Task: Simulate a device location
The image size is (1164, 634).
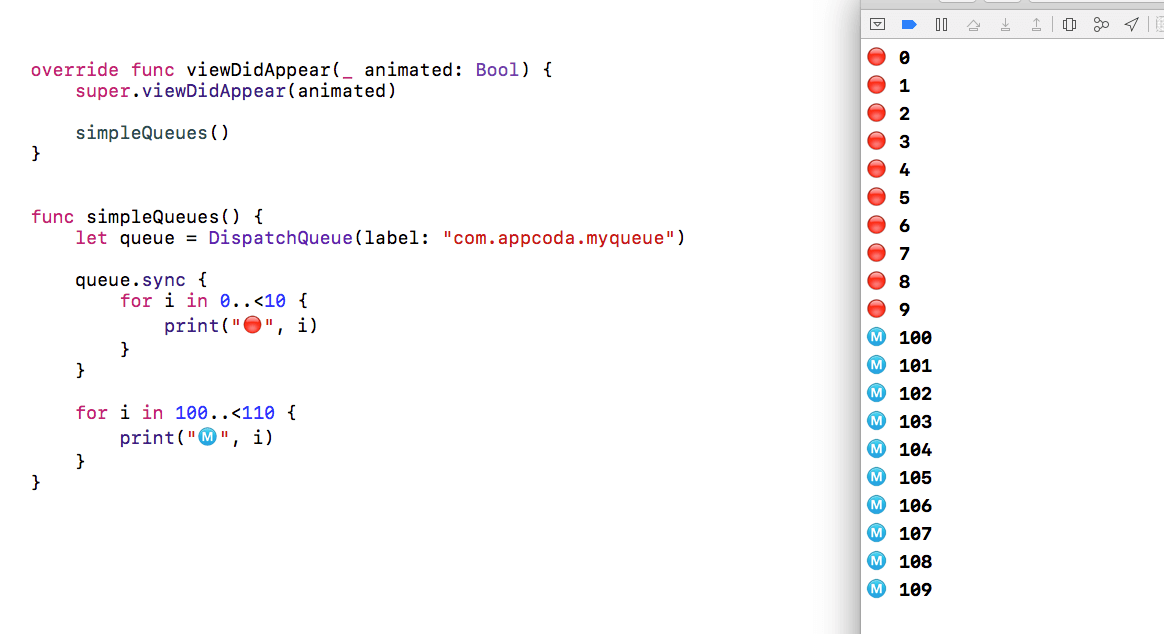Action: pyautogui.click(x=1131, y=24)
